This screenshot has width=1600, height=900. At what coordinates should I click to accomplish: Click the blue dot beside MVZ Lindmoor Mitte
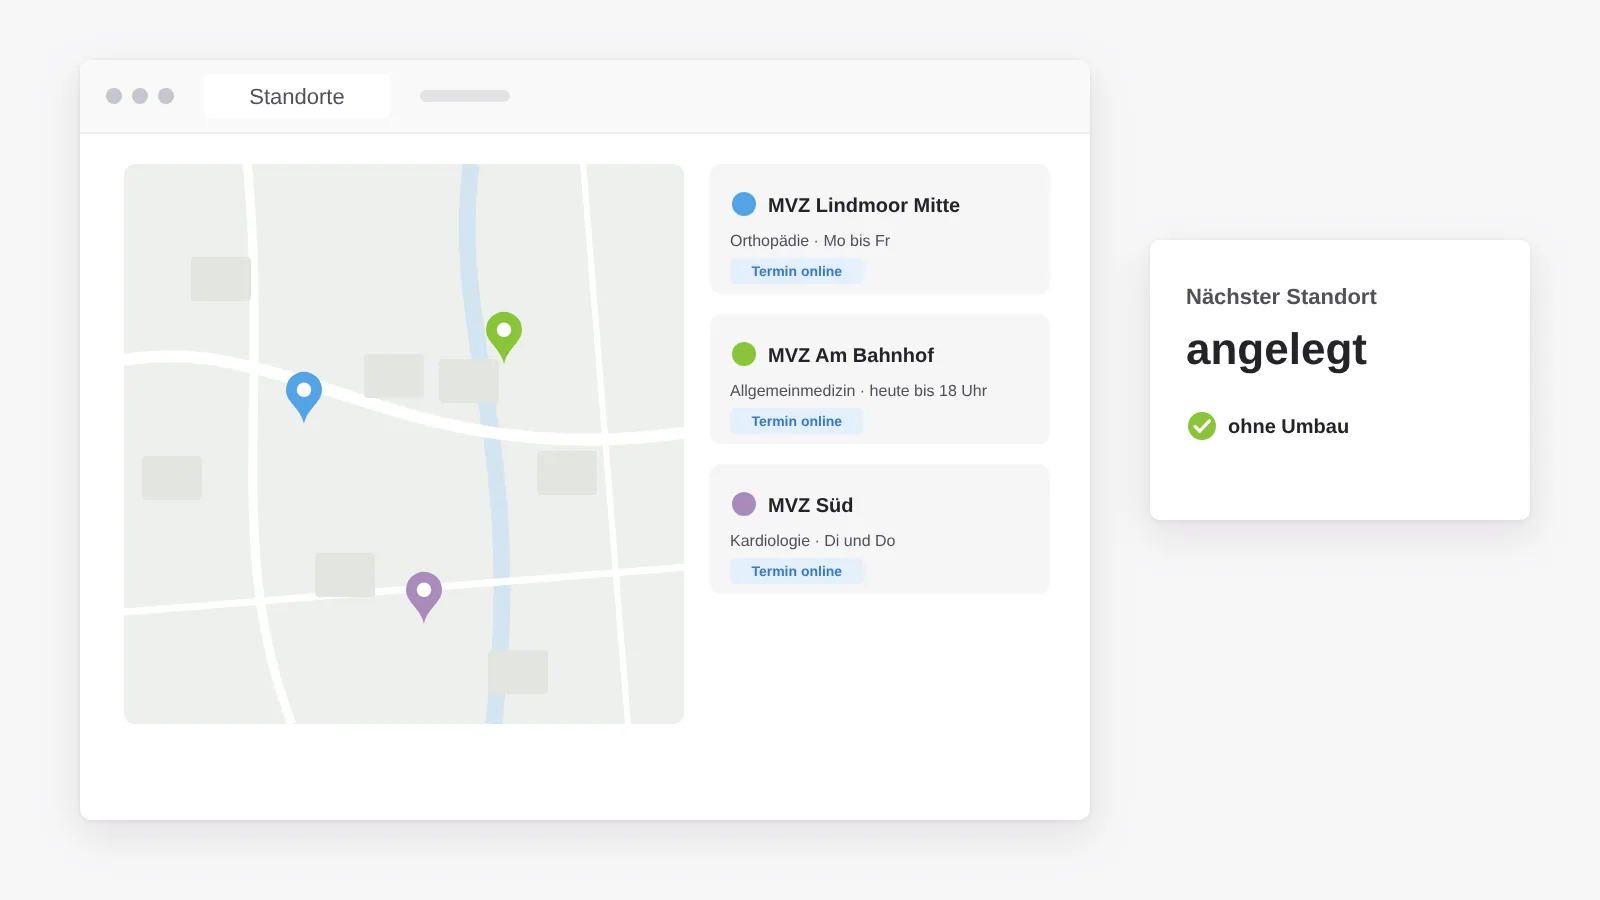(x=744, y=204)
